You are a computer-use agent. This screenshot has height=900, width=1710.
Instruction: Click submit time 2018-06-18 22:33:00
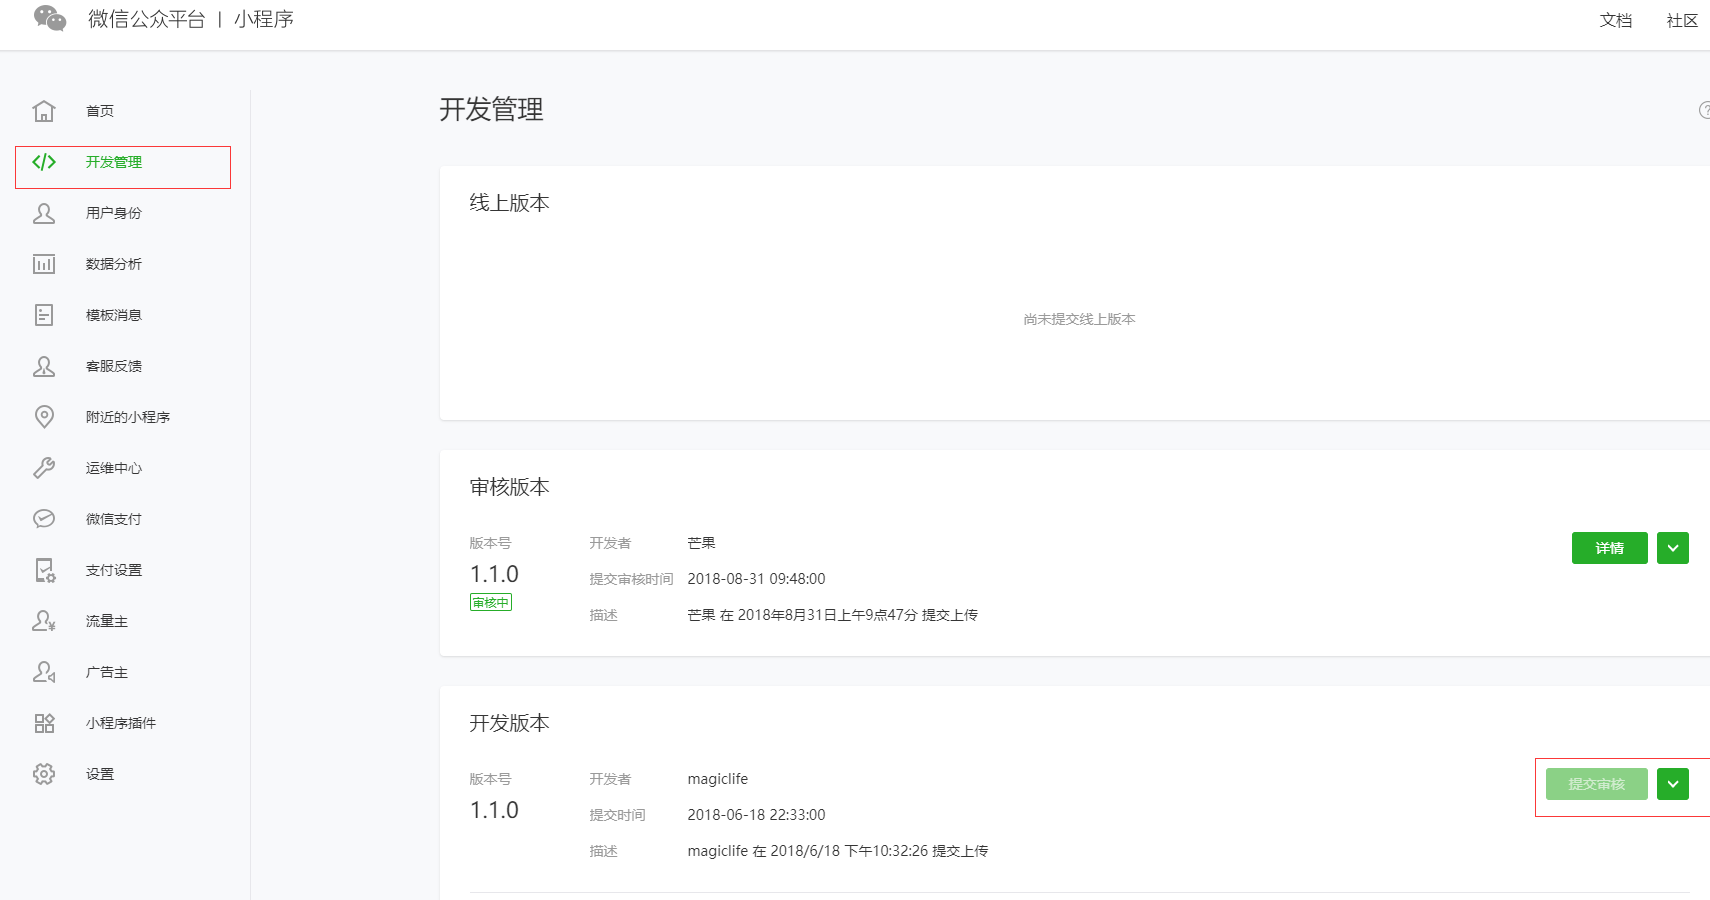[756, 815]
